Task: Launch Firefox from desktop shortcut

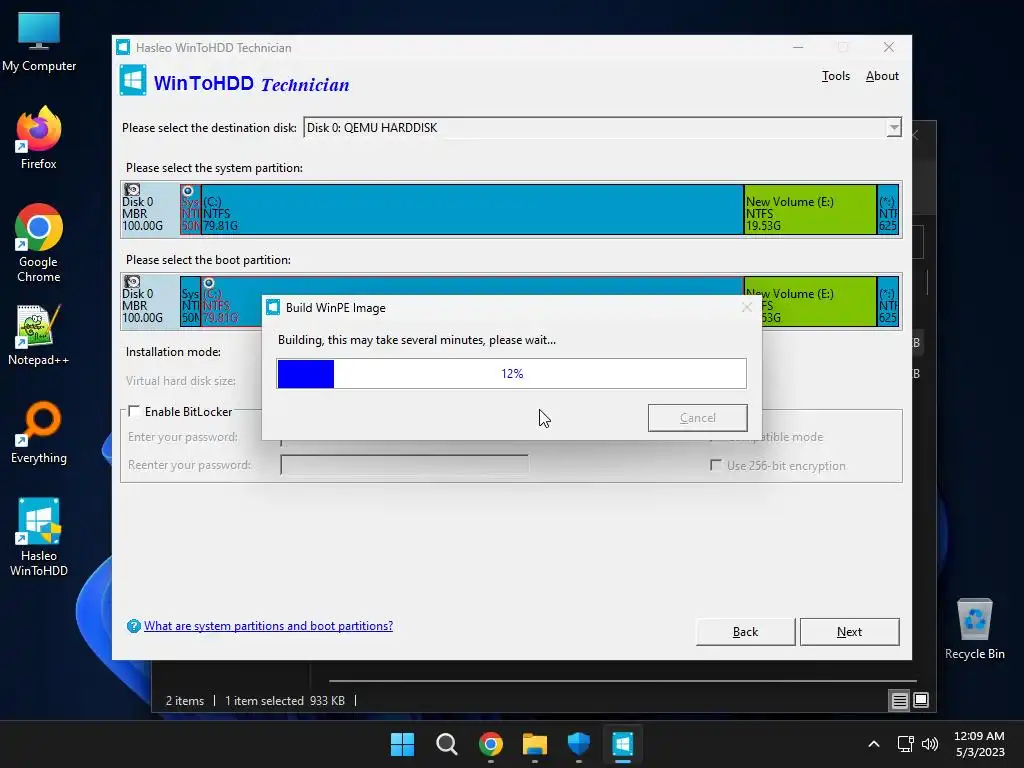Action: [39, 138]
